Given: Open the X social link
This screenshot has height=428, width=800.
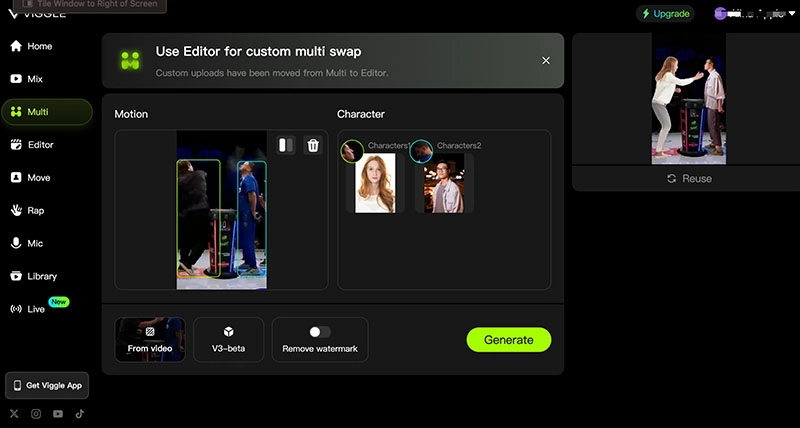Looking at the screenshot, I should (14, 414).
